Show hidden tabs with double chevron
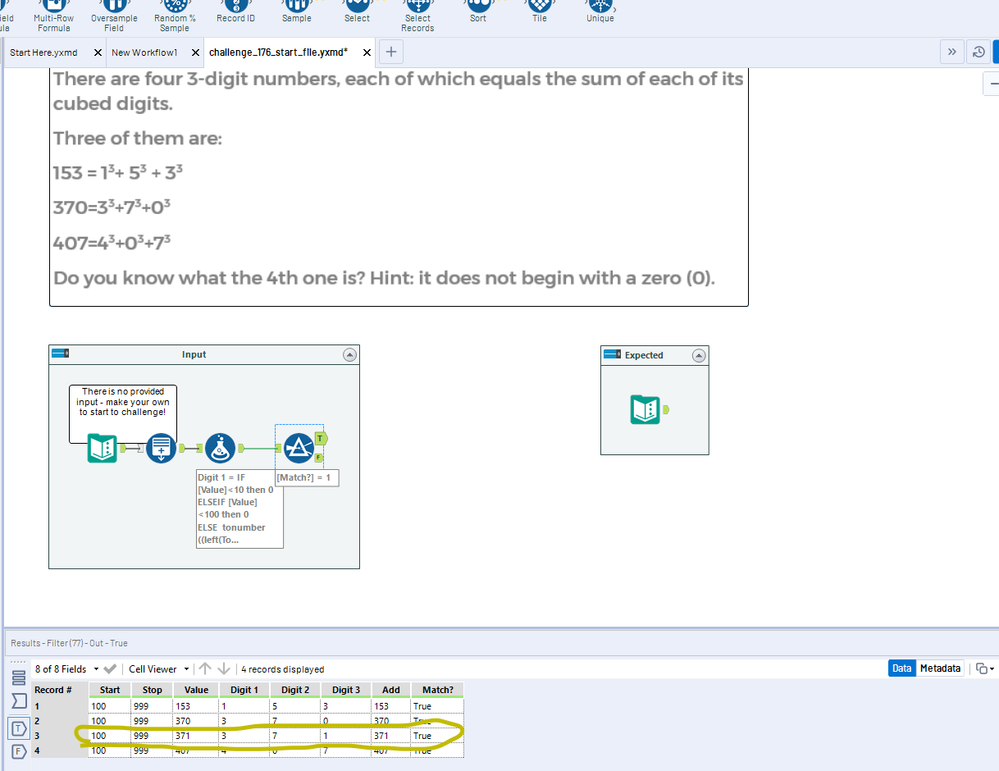The image size is (999, 771). (x=952, y=52)
